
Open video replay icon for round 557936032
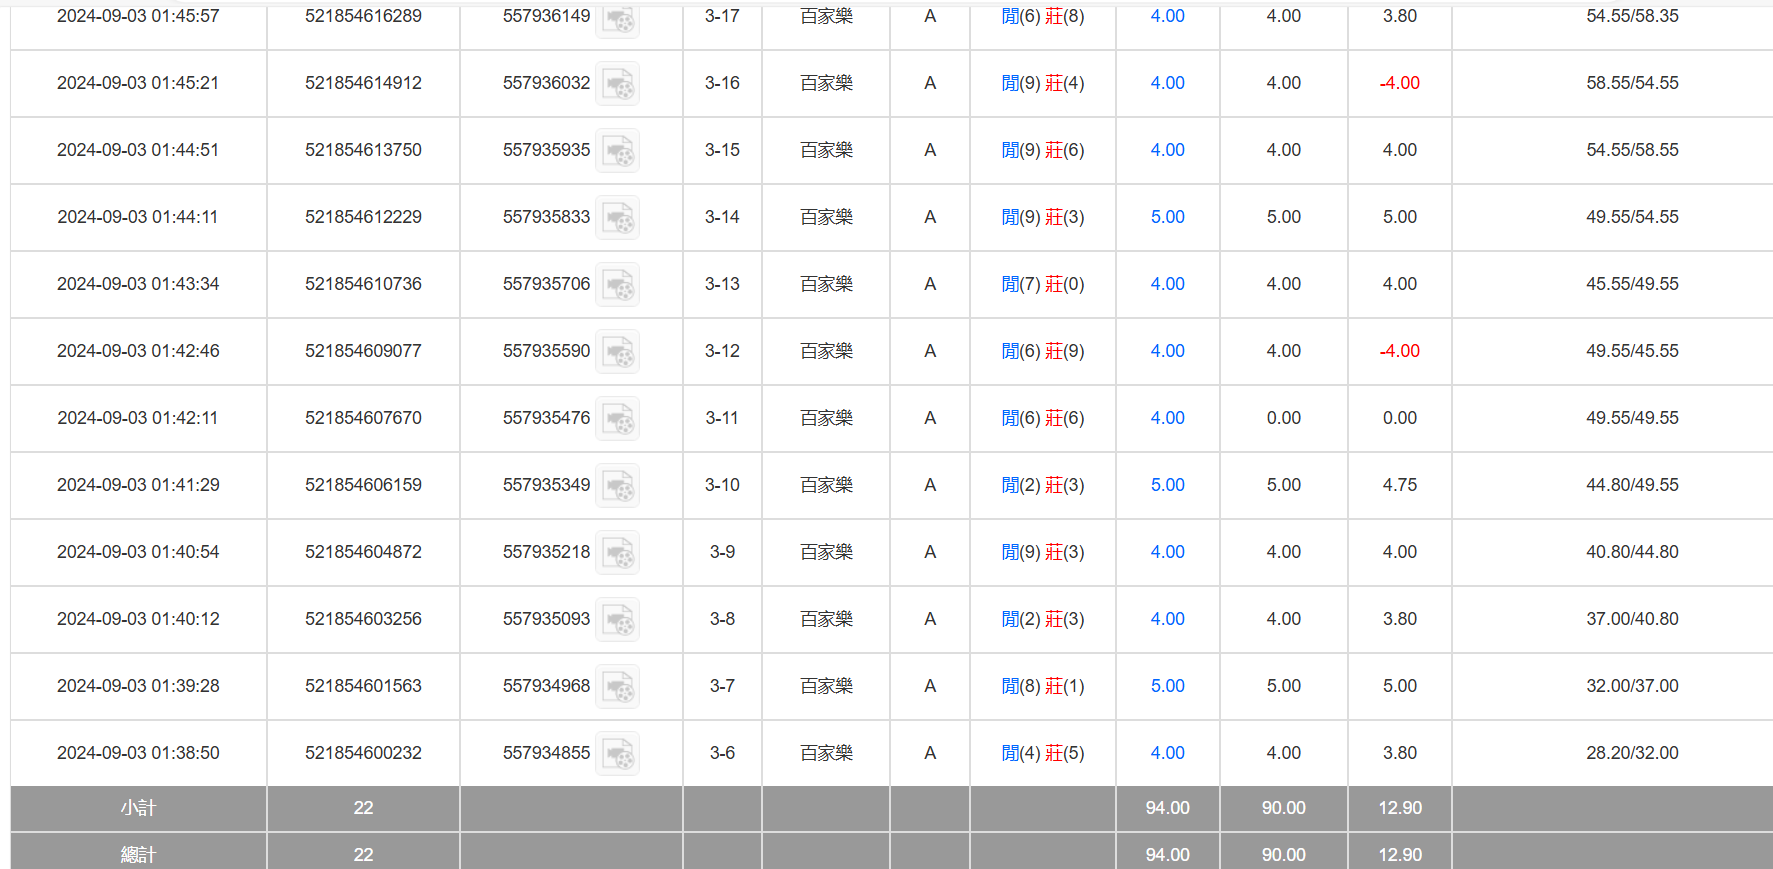pos(617,84)
